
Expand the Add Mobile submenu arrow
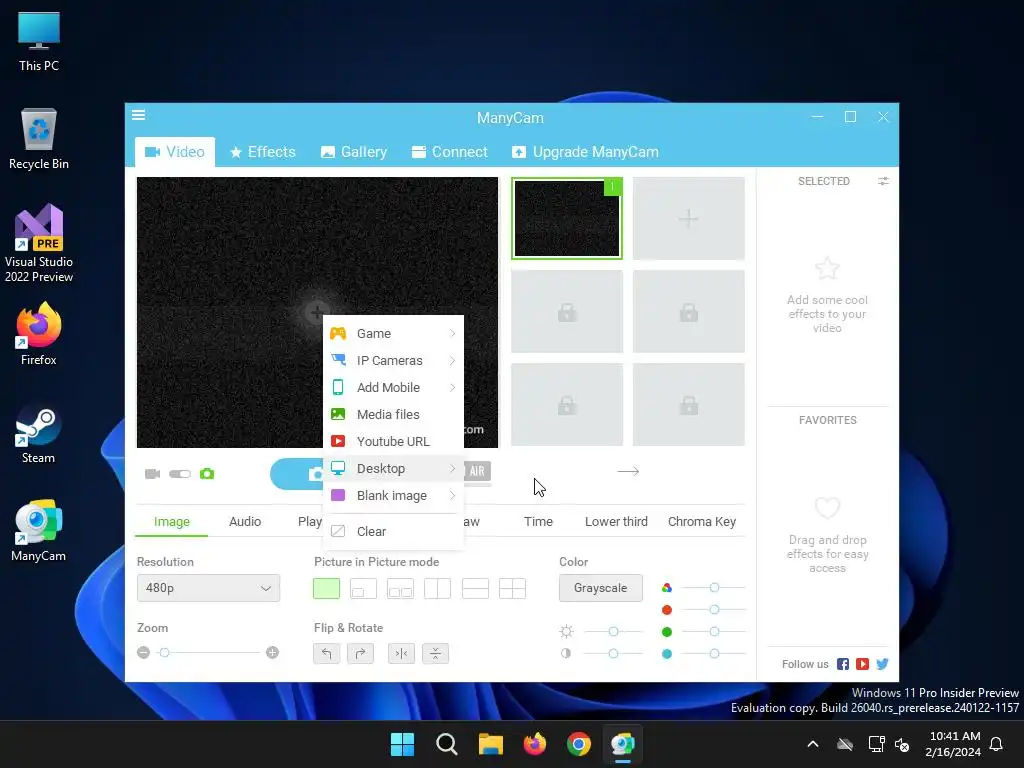(452, 387)
